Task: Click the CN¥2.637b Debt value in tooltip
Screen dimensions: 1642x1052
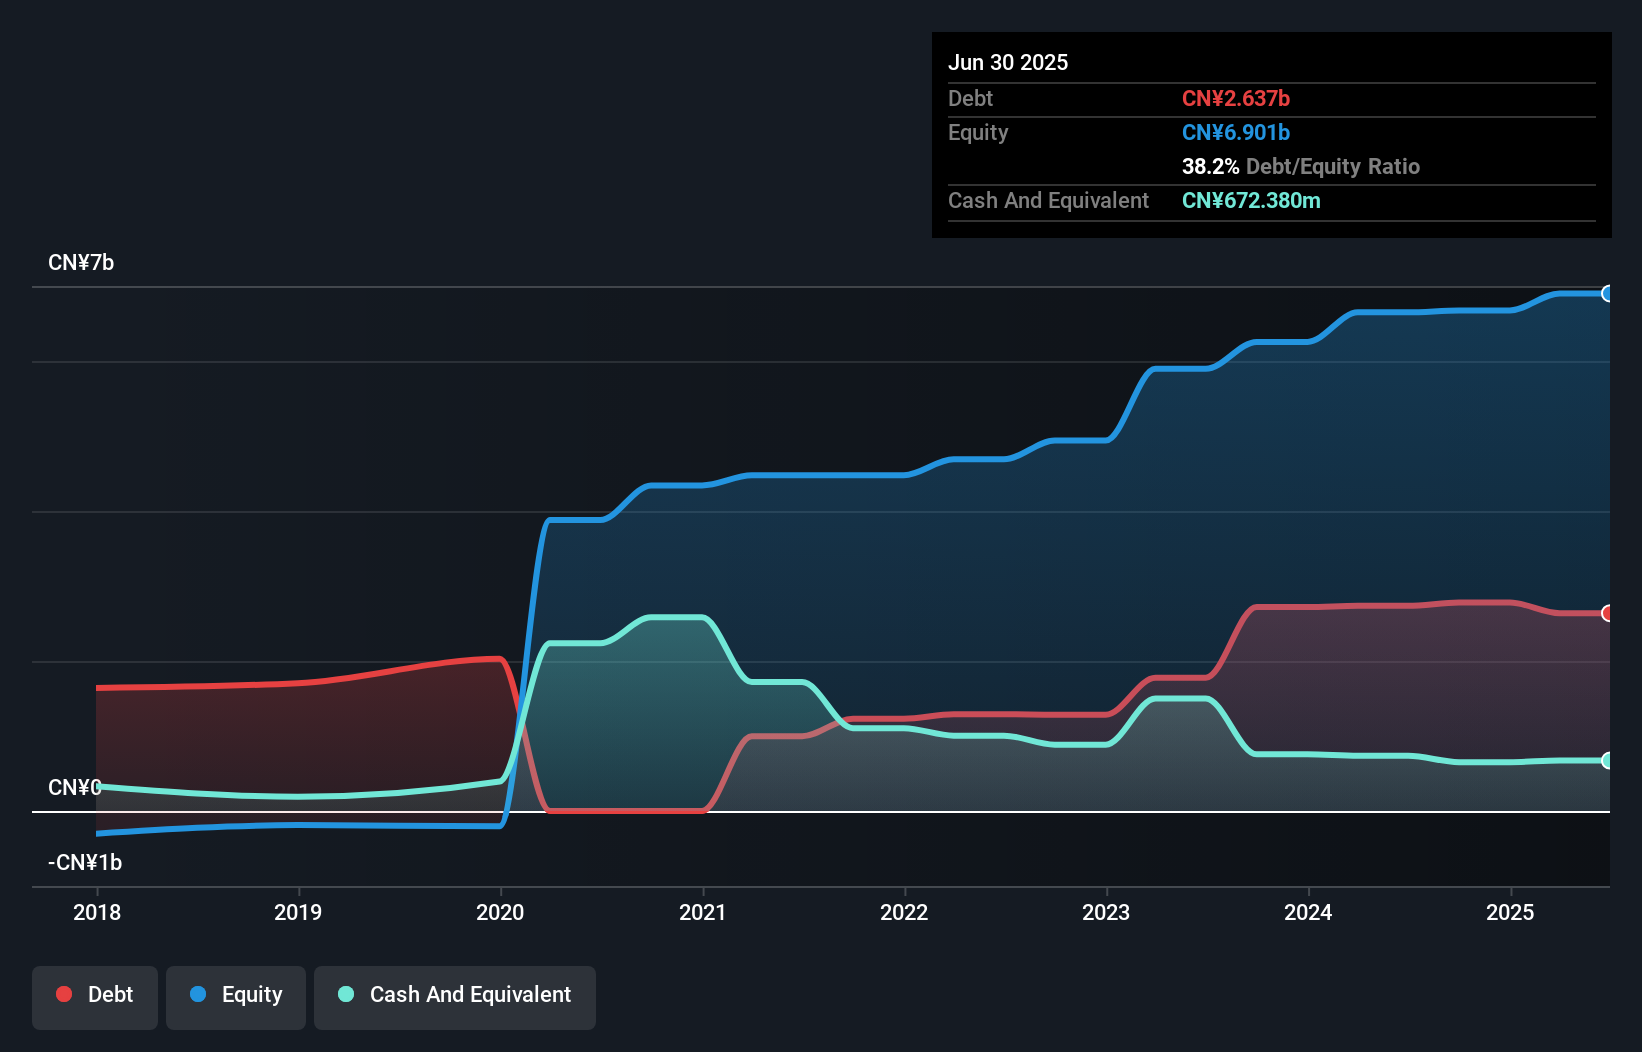Action: click(1236, 98)
